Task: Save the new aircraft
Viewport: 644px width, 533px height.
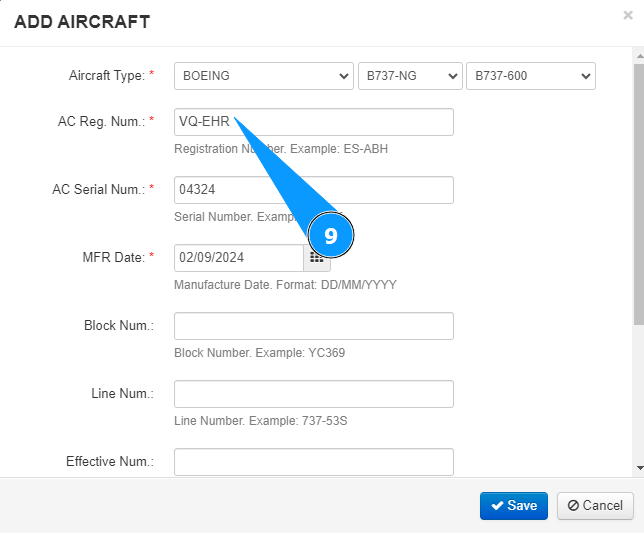Action: 514,505
